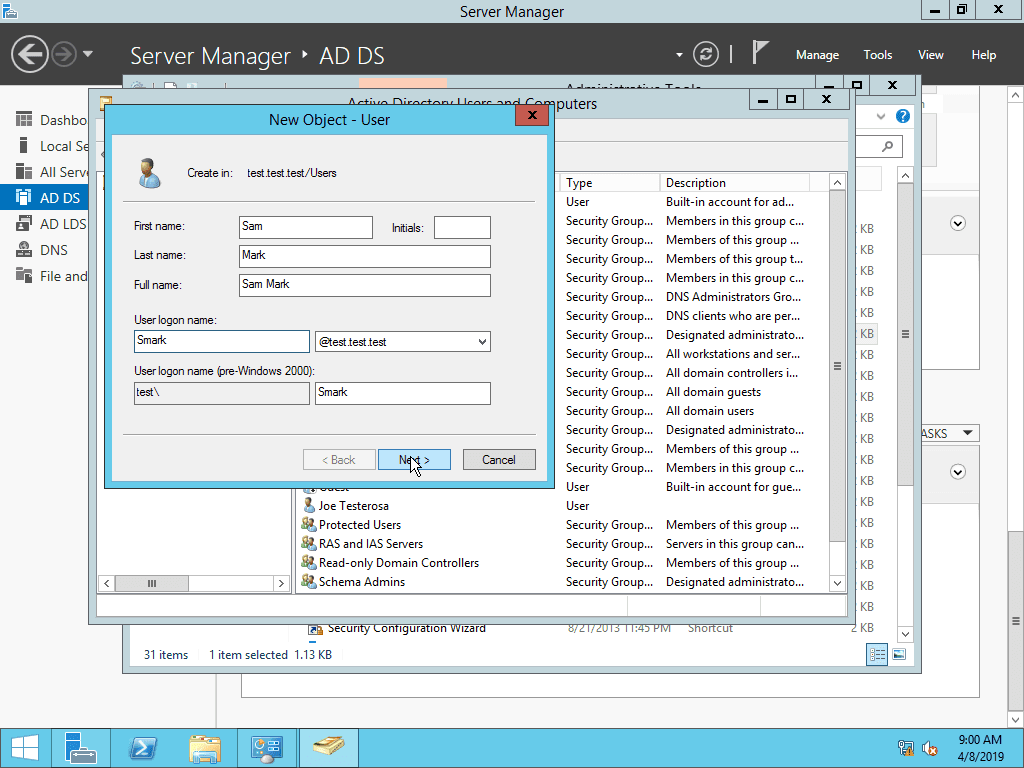Click the Last name field containing Mark

(x=364, y=256)
